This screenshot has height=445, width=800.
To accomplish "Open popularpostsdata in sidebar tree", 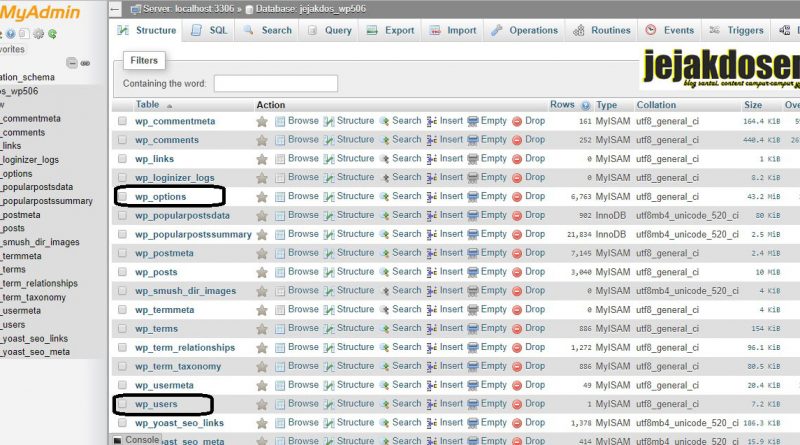I will 37,187.
